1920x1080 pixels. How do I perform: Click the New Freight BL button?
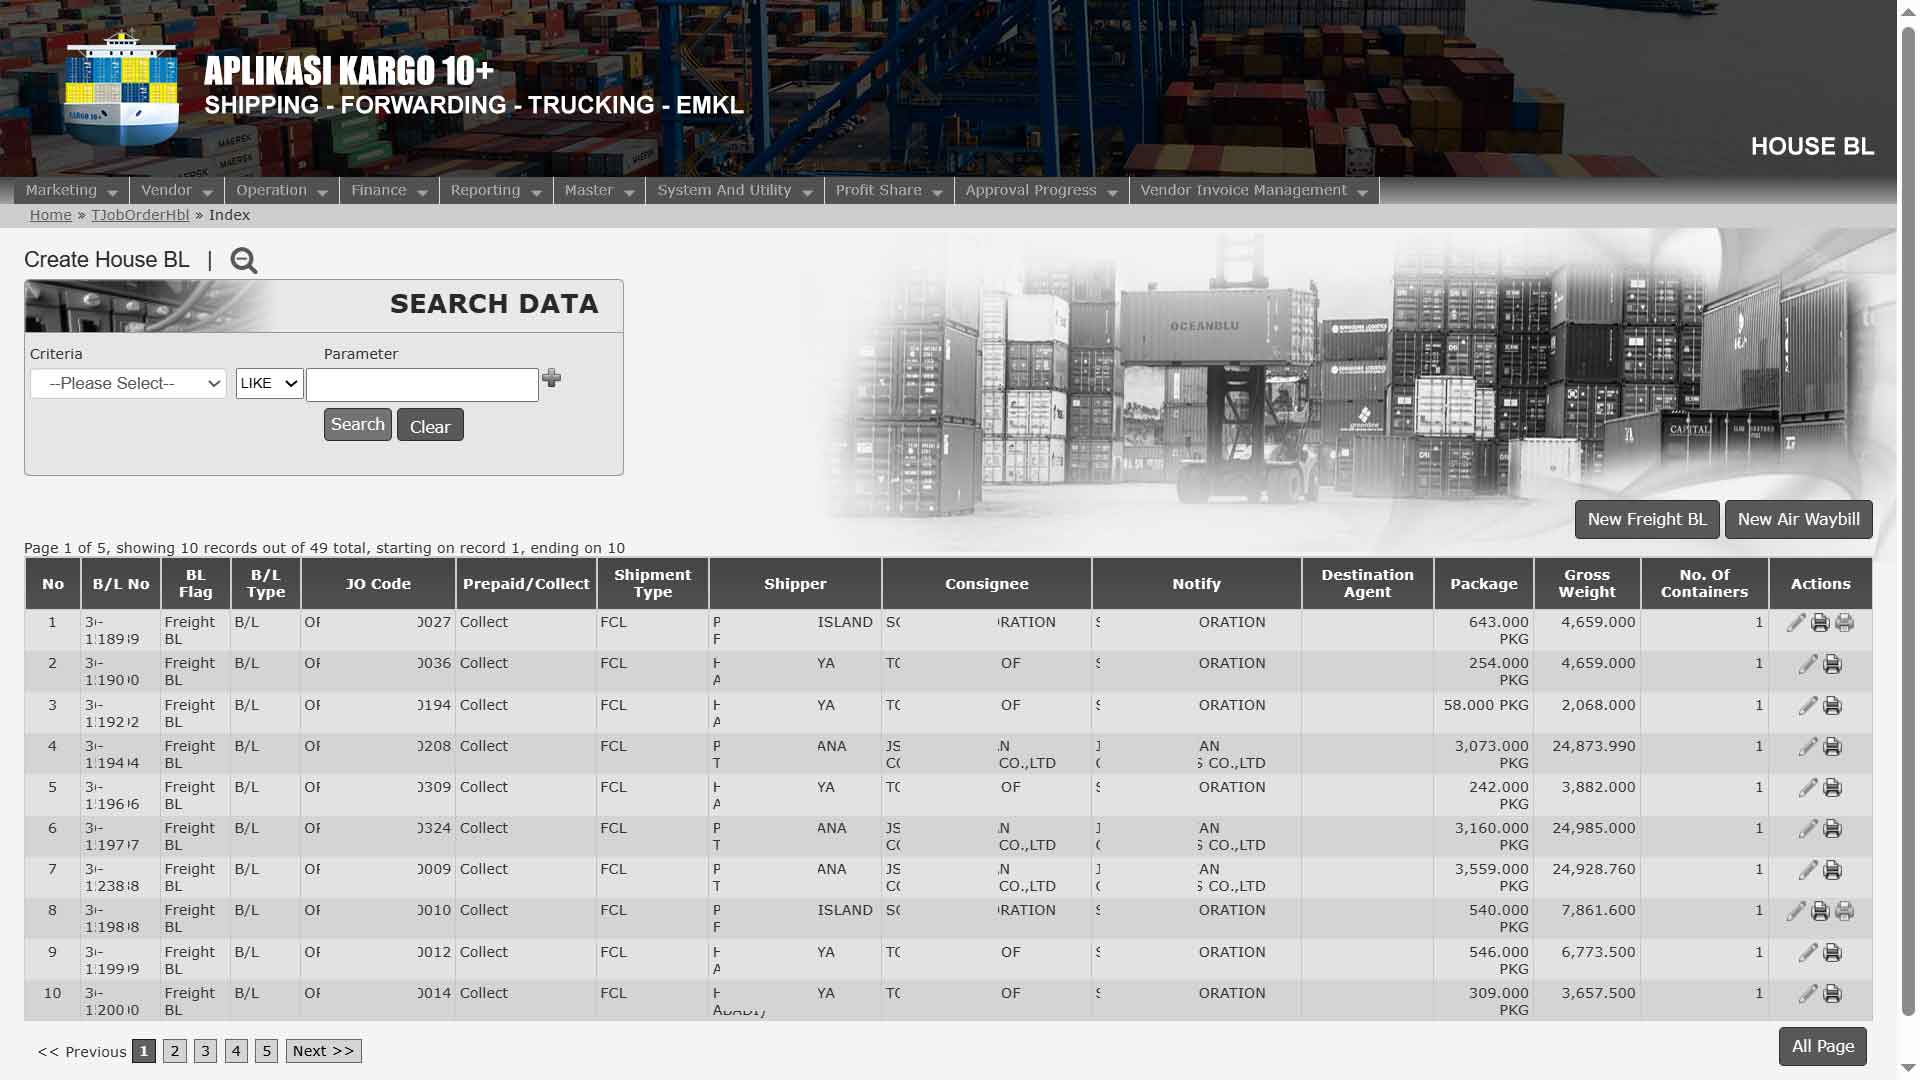(1646, 520)
